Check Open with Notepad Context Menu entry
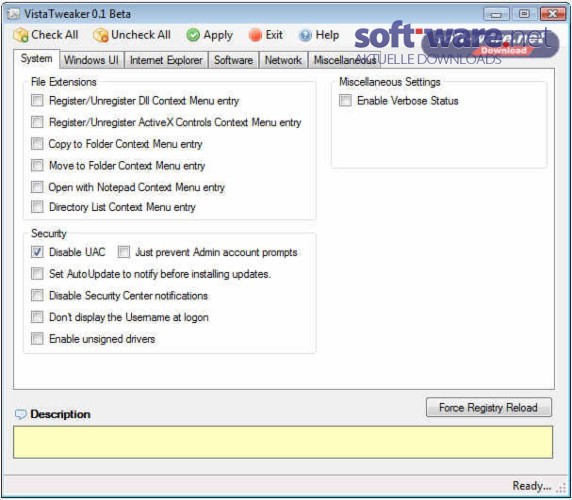 click(x=37, y=187)
